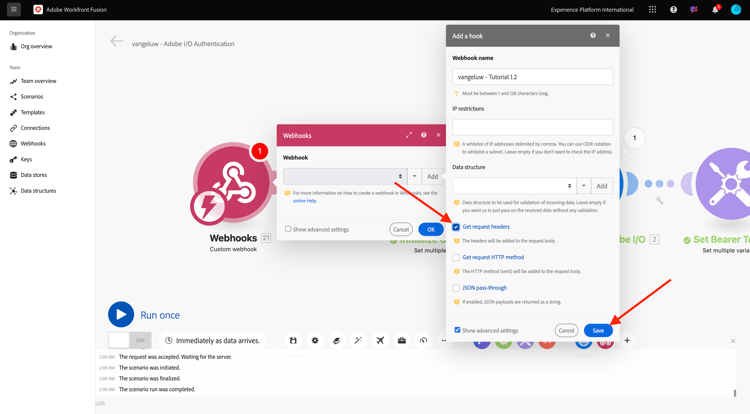The height and width of the screenshot is (414, 750).
Task: Click the plus icon in bottom toolbar
Action: pyautogui.click(x=627, y=340)
